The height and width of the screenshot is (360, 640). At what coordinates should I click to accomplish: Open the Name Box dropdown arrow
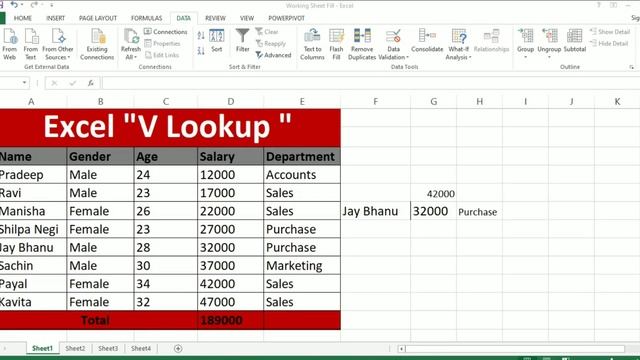(24, 83)
